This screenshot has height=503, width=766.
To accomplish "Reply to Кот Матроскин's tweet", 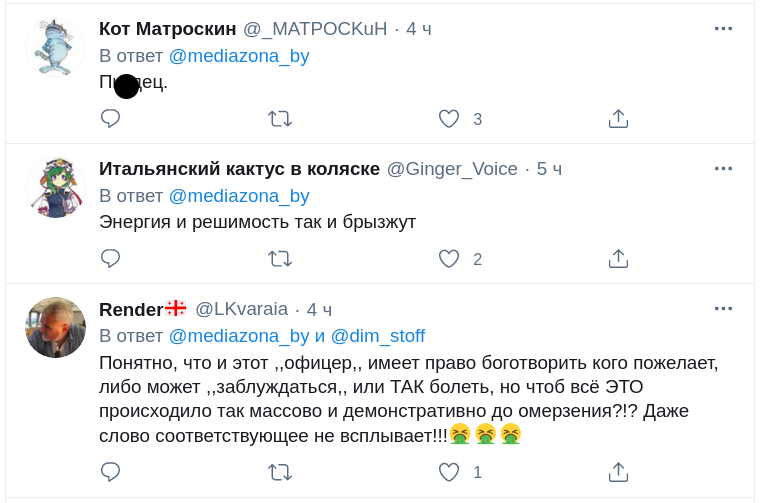I will pyautogui.click(x=111, y=119).
